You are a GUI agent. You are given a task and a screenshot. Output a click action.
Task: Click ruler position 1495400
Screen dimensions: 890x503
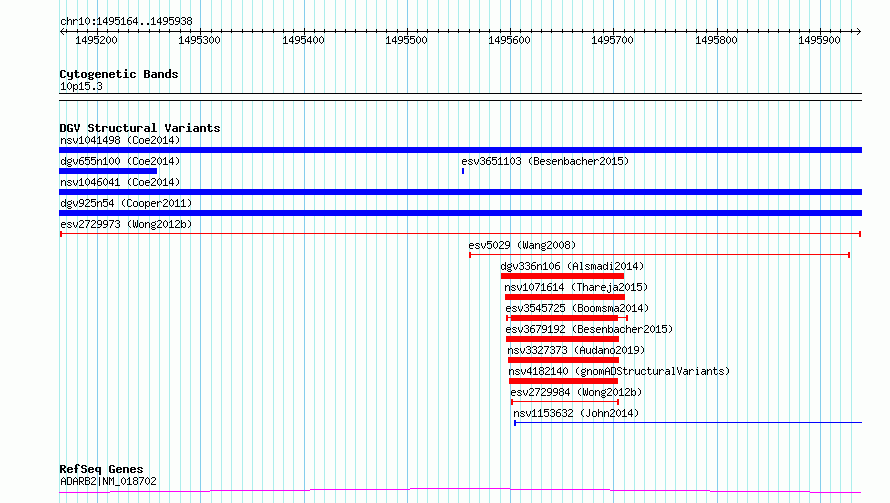click(x=303, y=40)
